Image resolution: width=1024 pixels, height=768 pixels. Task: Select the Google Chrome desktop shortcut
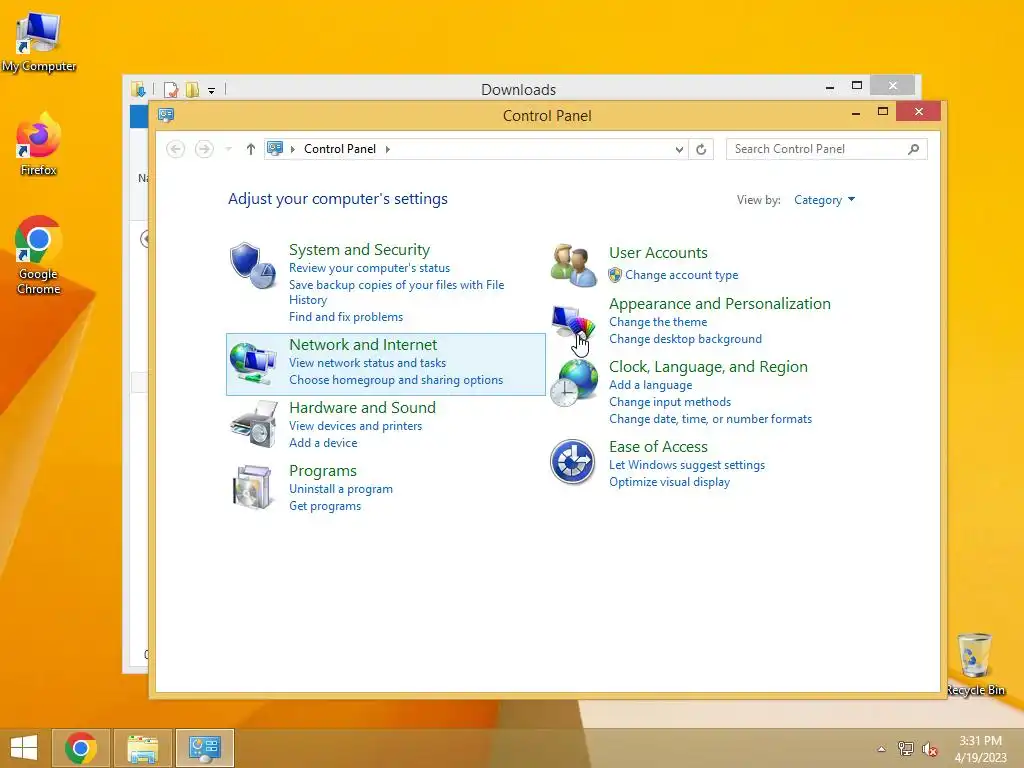coord(39,255)
